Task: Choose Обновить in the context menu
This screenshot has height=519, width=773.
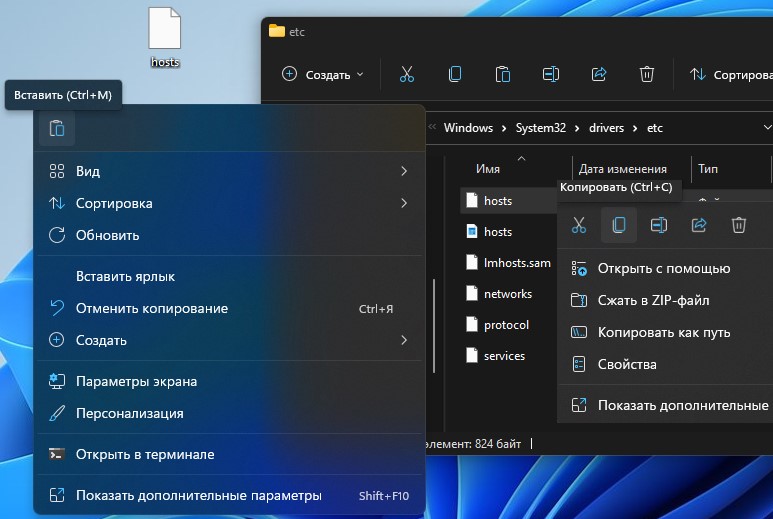Action: [x=229, y=235]
